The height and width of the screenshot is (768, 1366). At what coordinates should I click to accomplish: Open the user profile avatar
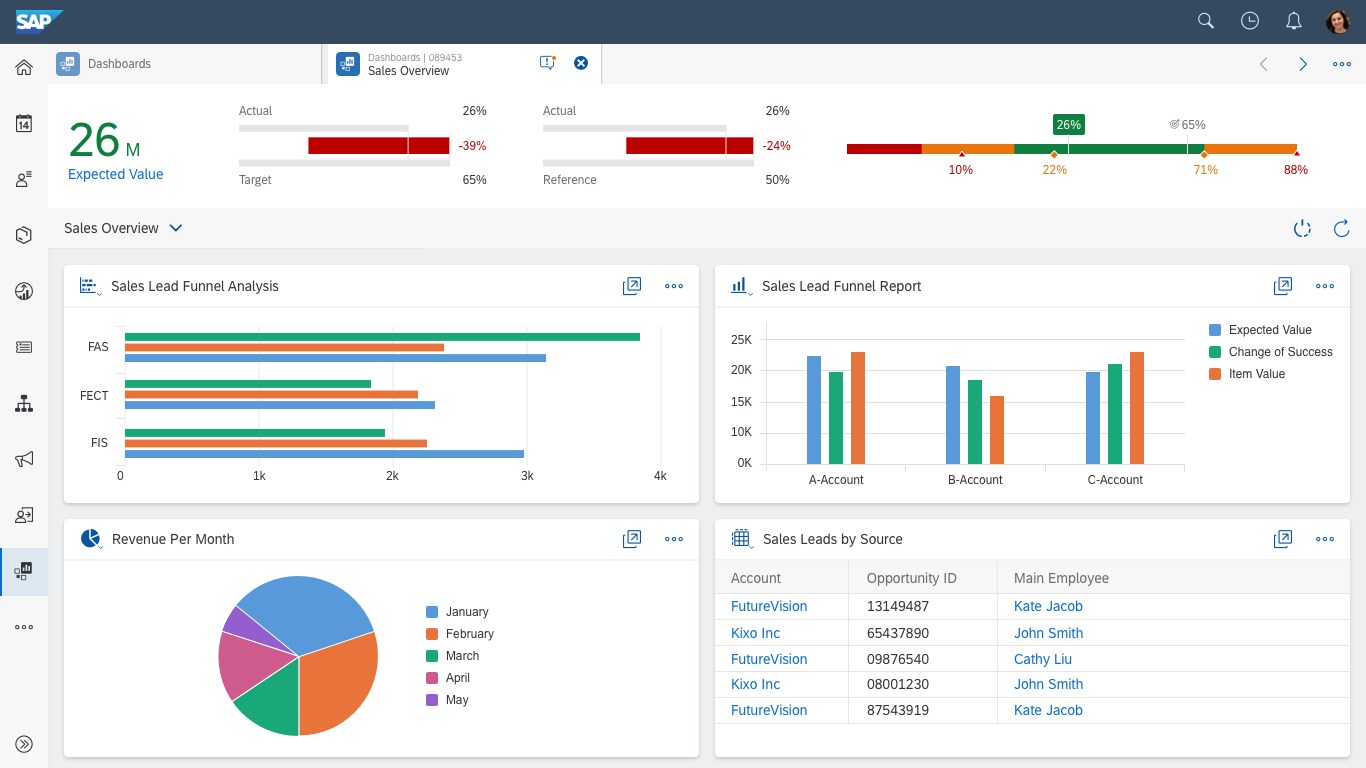click(x=1338, y=21)
